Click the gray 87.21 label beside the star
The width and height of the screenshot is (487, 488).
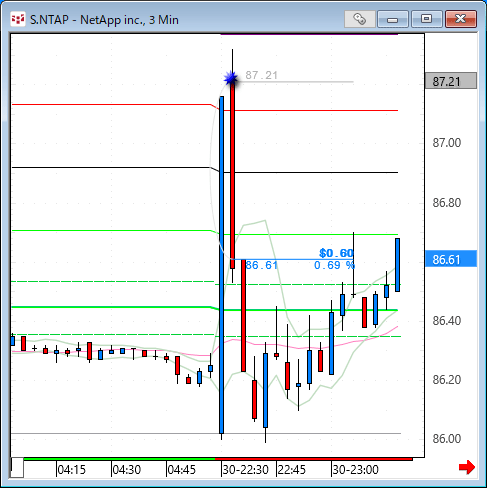click(262, 75)
